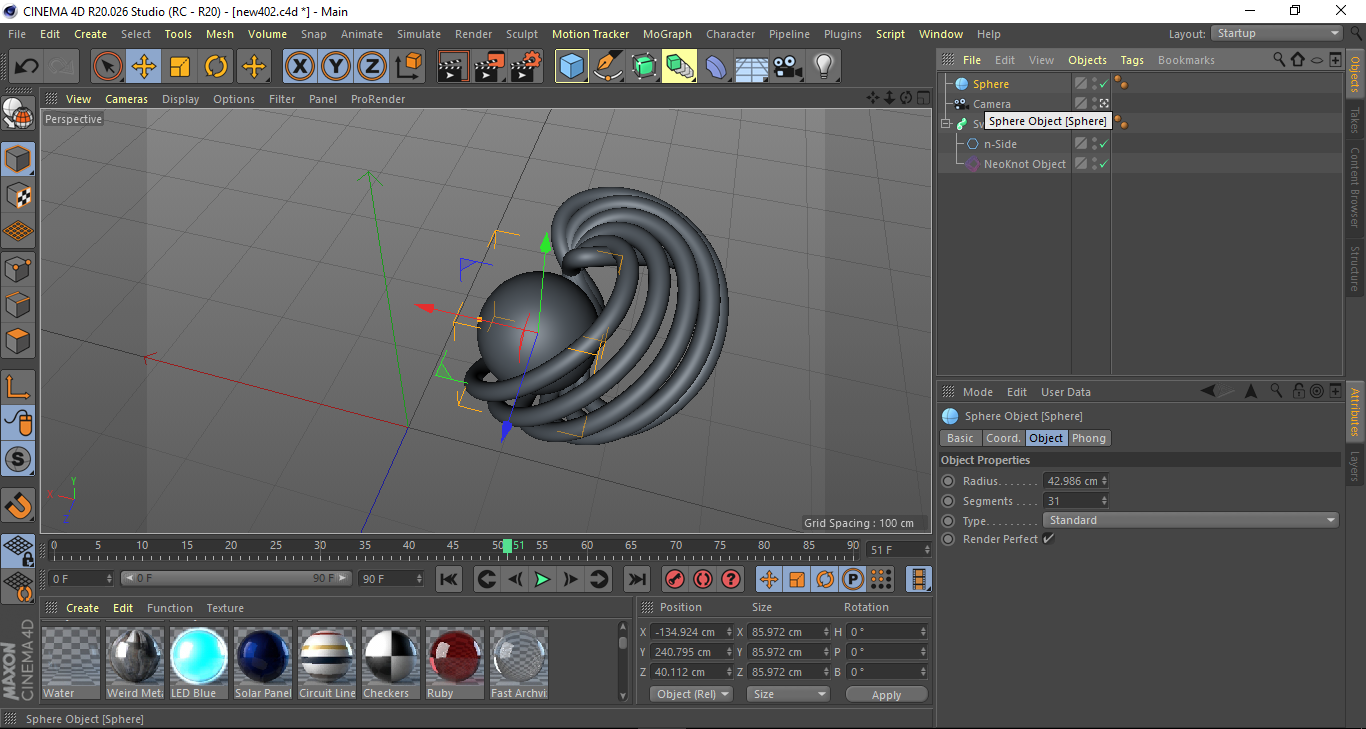Toggle Position key recording
This screenshot has width=1366, height=729.
point(769,579)
